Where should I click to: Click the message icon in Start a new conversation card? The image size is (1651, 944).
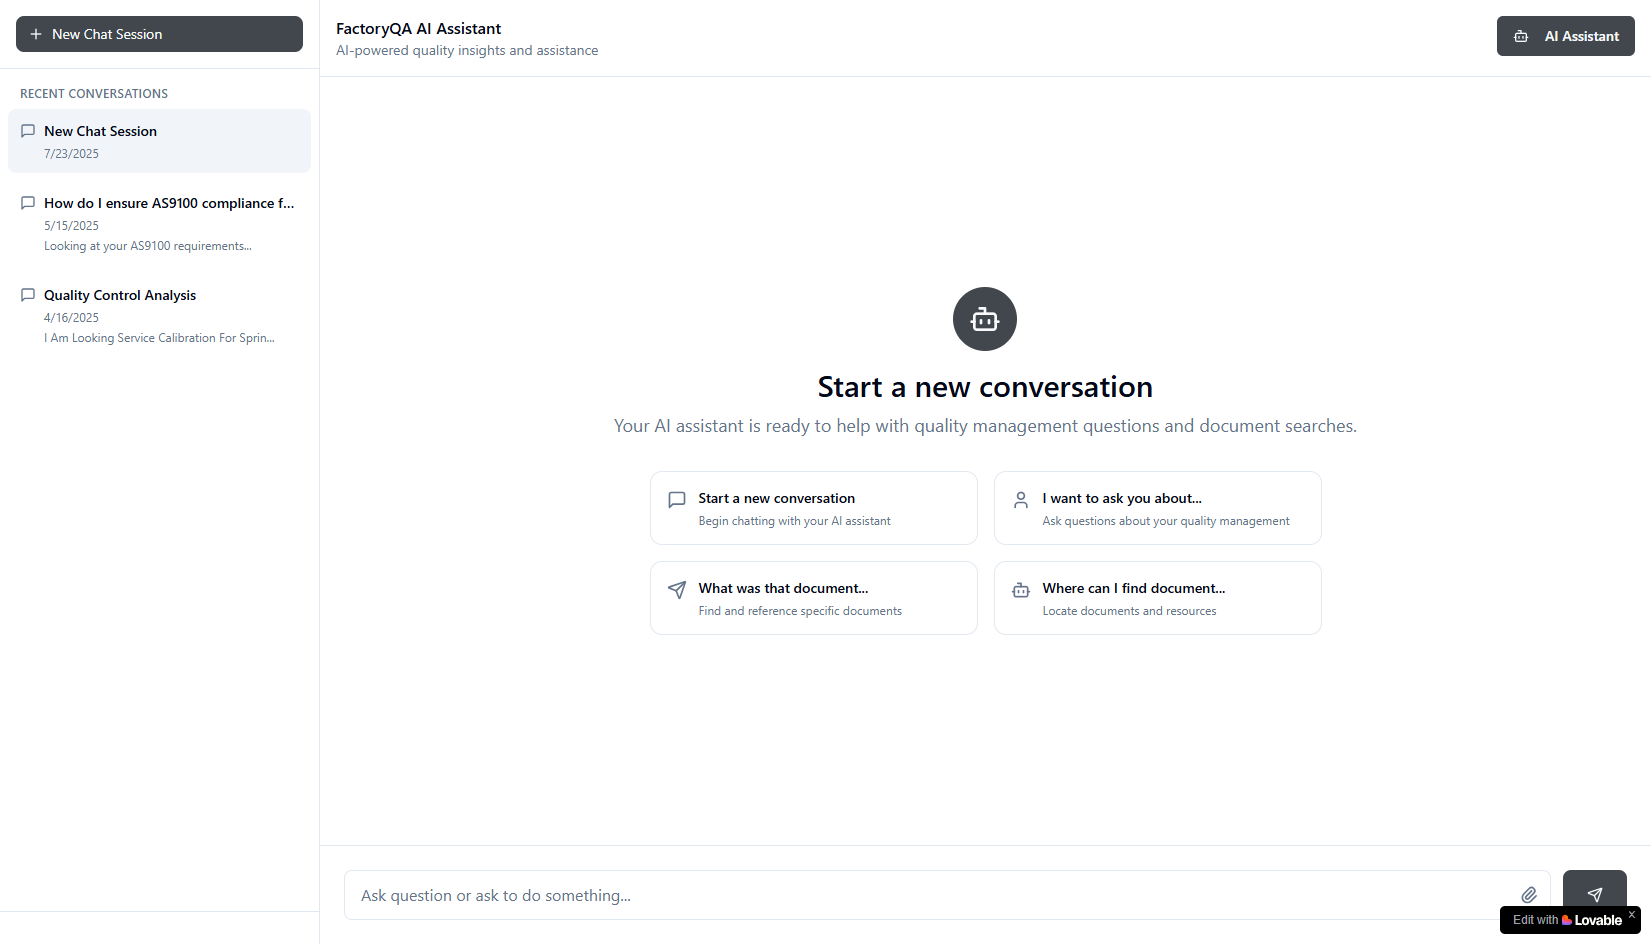pyautogui.click(x=677, y=500)
